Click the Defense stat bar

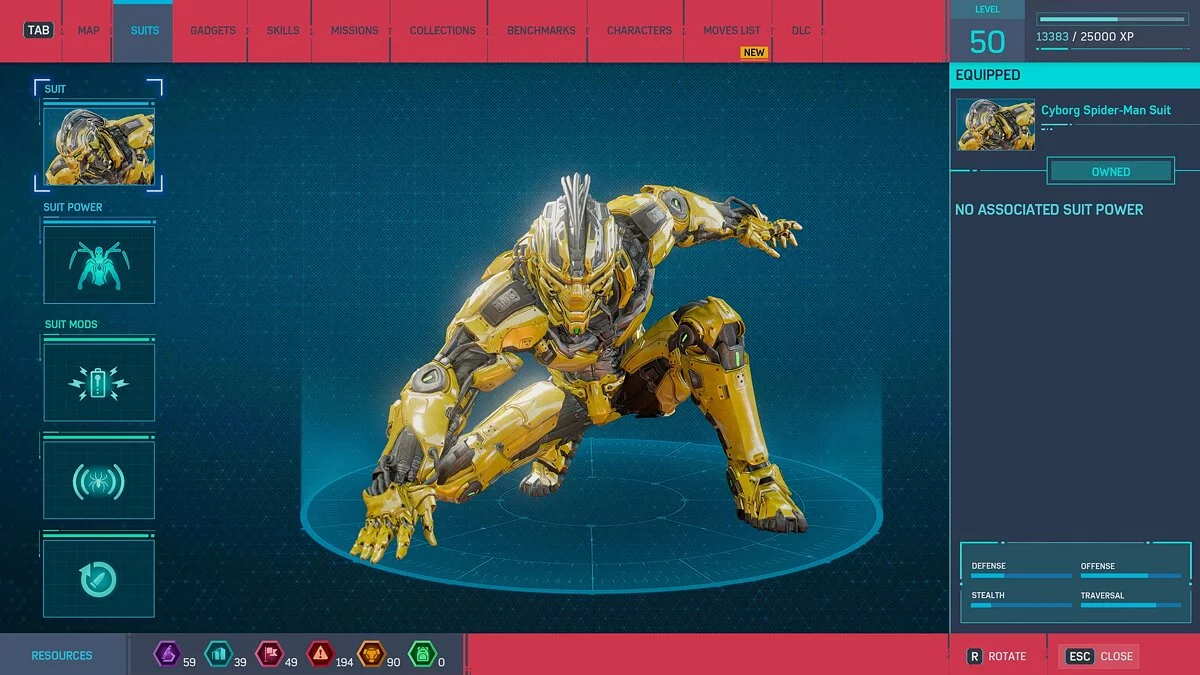coord(1020,576)
